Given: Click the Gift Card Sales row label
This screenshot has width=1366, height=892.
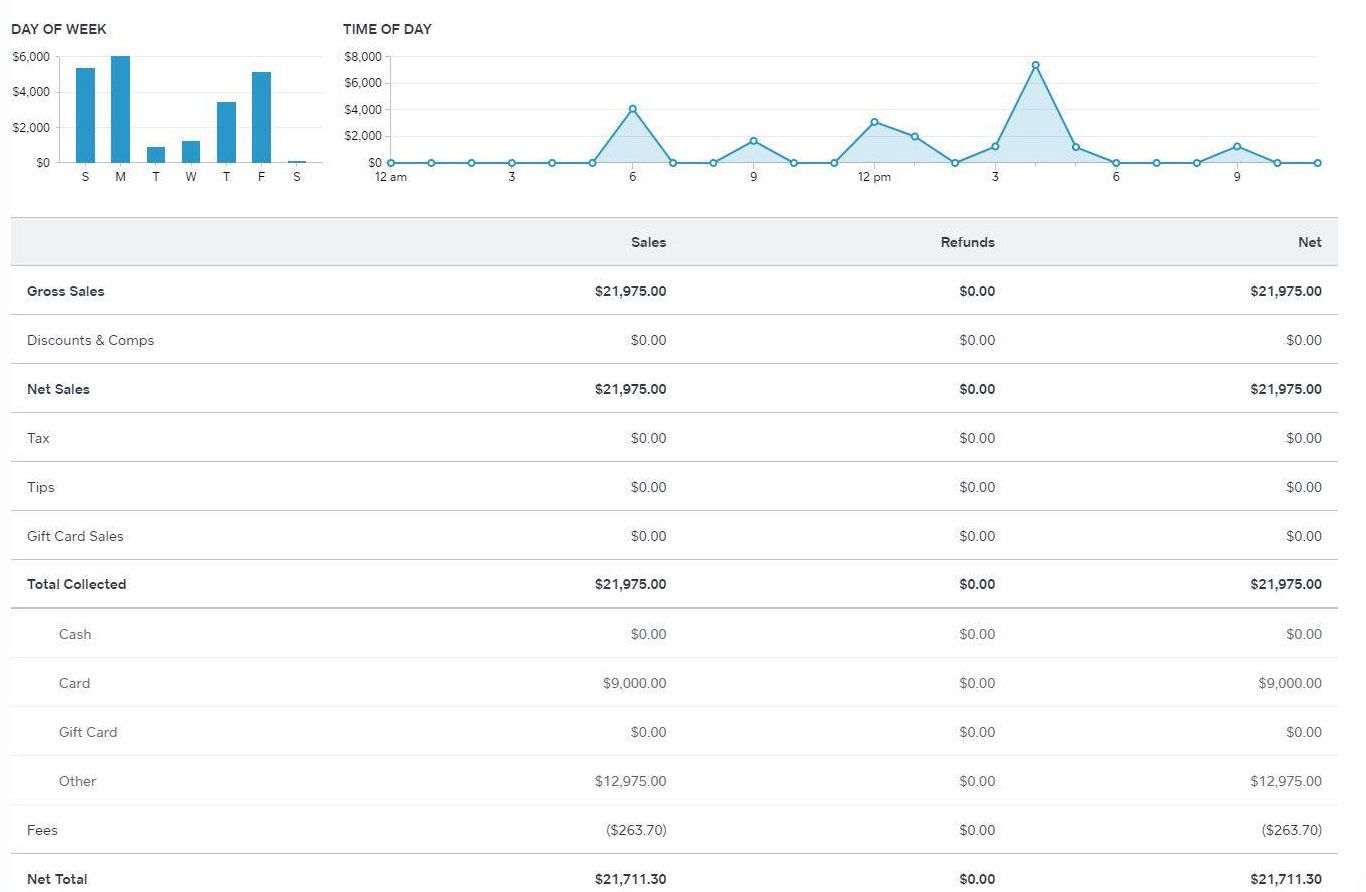Looking at the screenshot, I should [75, 536].
